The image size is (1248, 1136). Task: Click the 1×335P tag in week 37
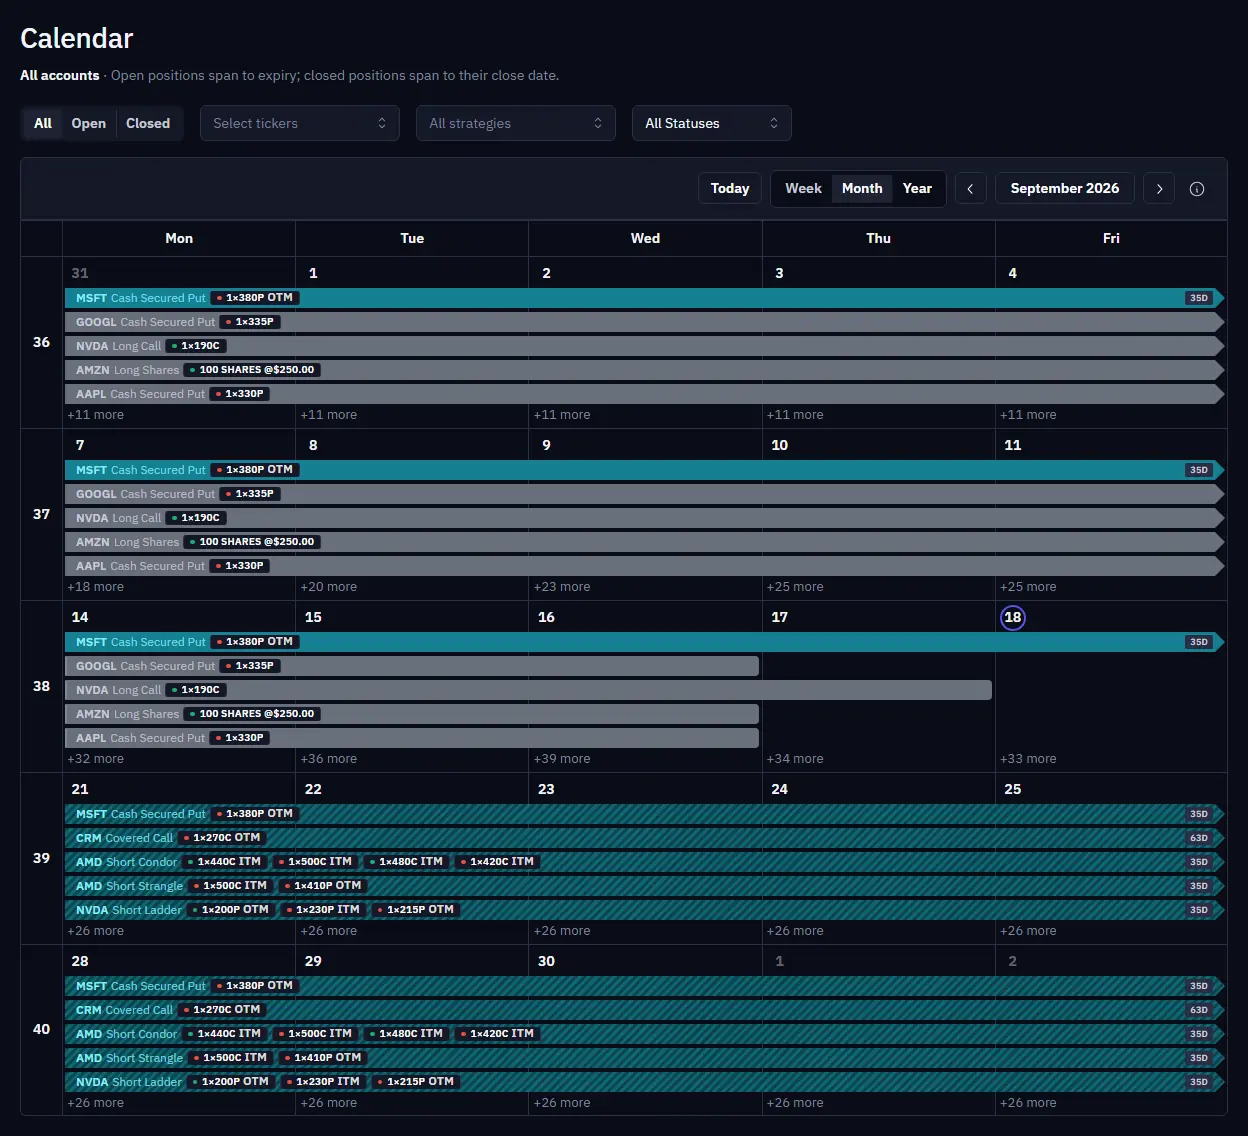pyautogui.click(x=250, y=494)
